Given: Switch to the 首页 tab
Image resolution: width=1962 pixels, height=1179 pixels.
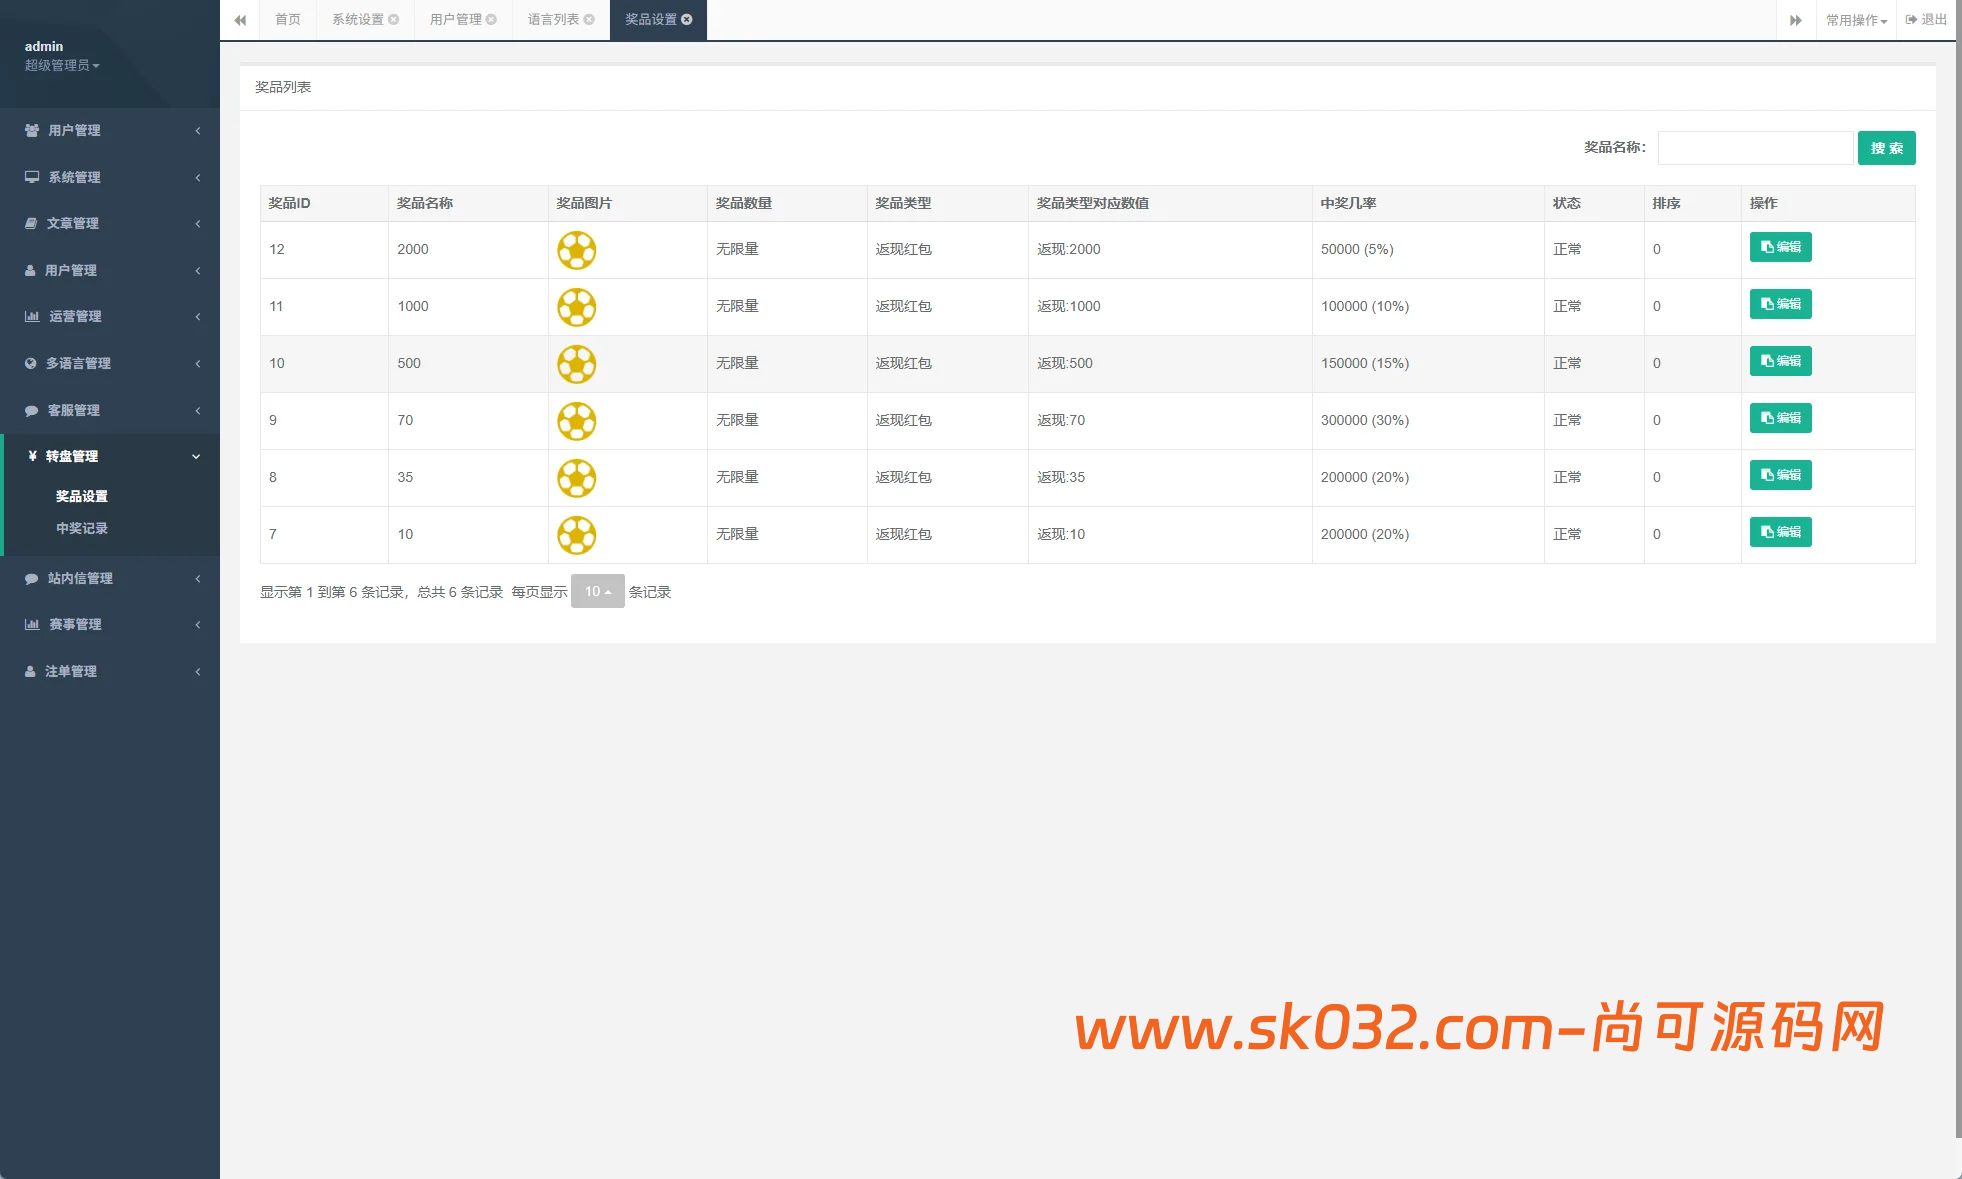Looking at the screenshot, I should coord(288,20).
